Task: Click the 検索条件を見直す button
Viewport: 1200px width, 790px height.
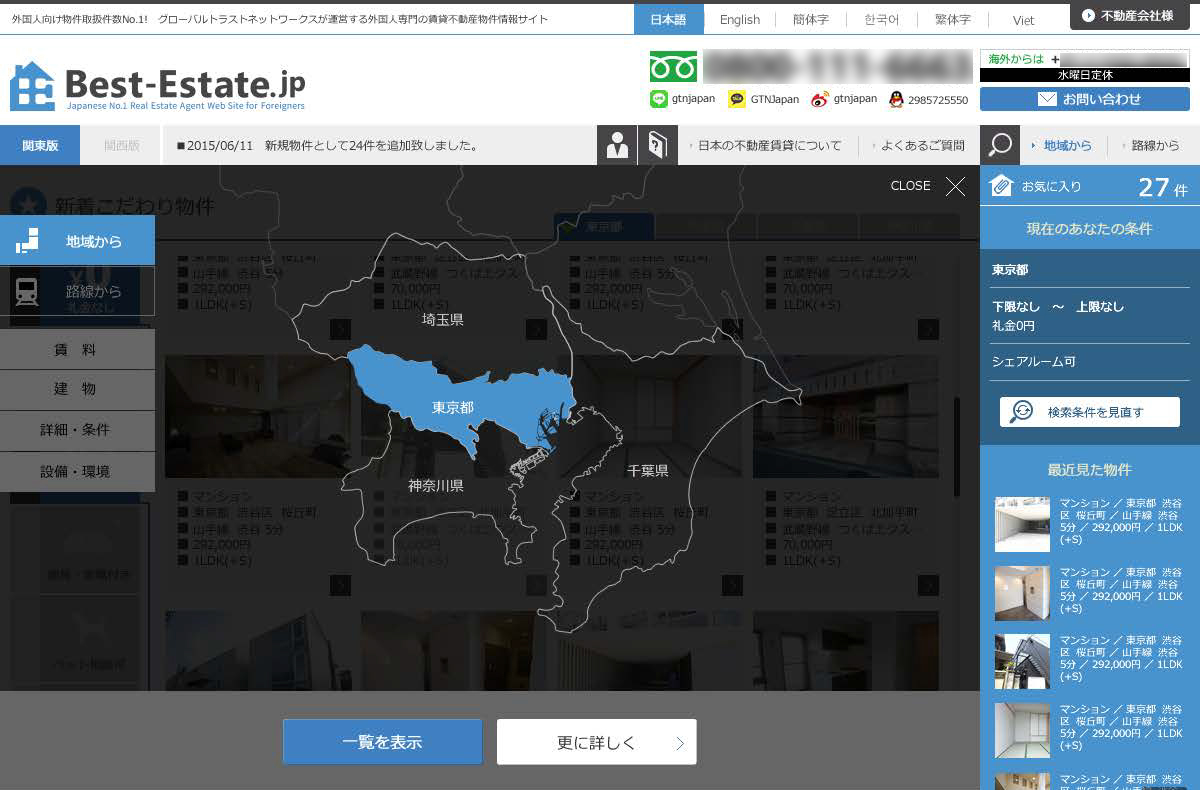Action: tap(1089, 412)
